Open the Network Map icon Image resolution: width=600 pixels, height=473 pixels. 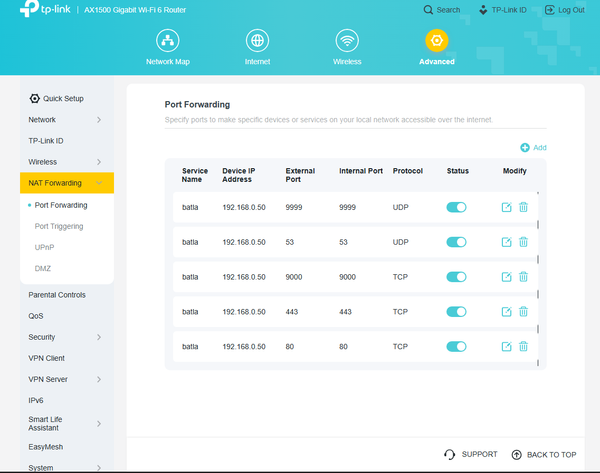(x=168, y=41)
